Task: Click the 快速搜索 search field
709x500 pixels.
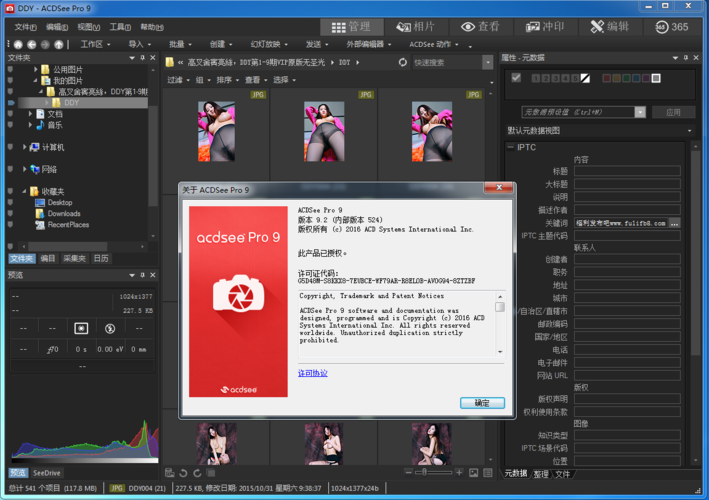Action: [447, 62]
